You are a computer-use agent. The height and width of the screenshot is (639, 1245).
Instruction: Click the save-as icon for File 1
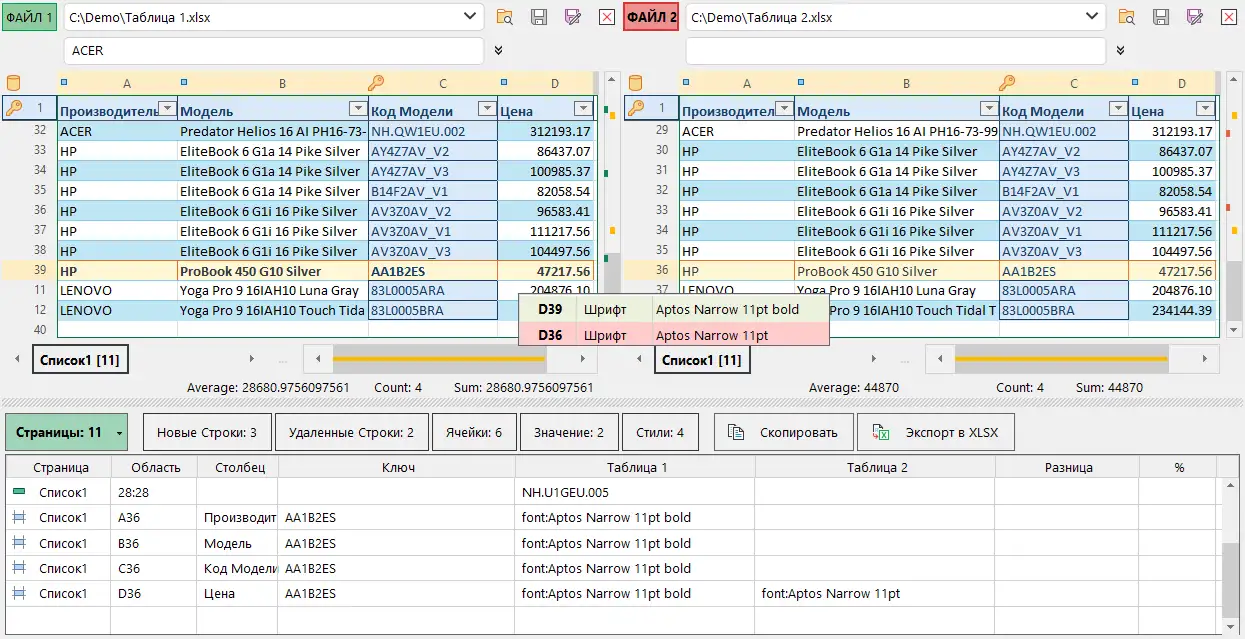(x=573, y=17)
